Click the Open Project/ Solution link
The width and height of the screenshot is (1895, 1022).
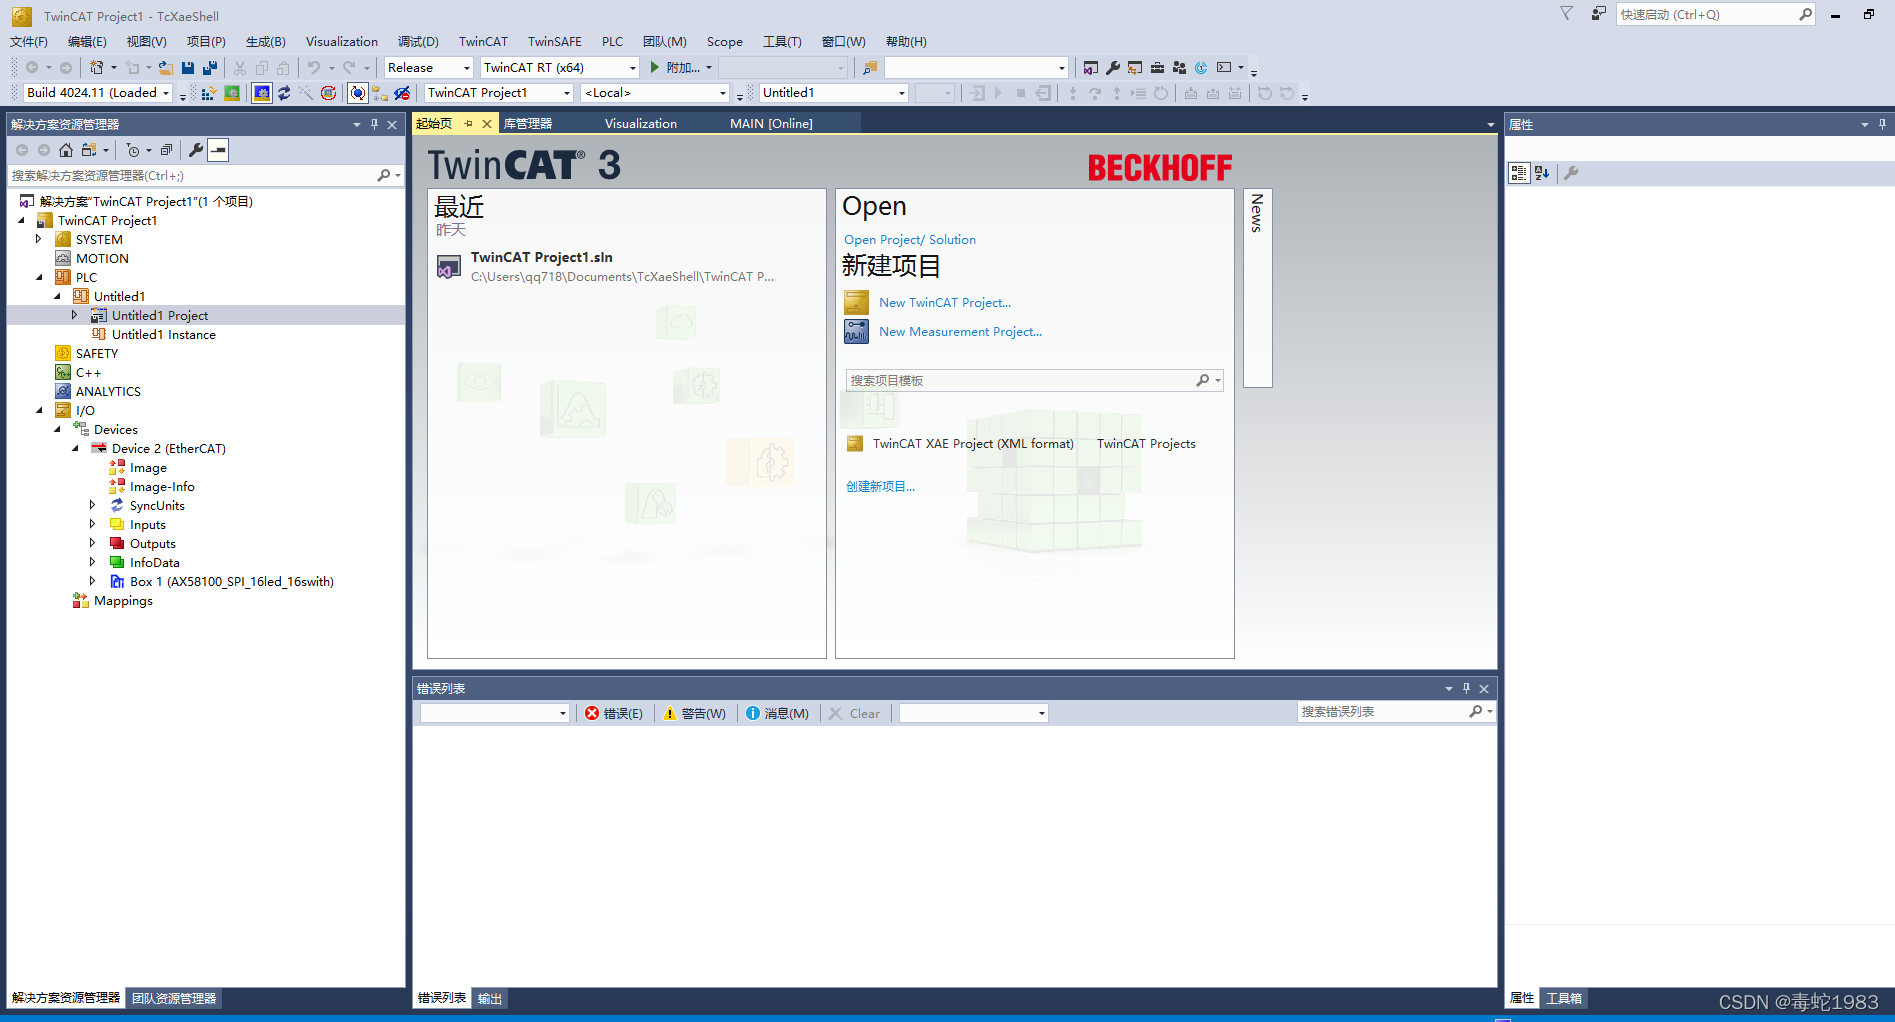[910, 240]
